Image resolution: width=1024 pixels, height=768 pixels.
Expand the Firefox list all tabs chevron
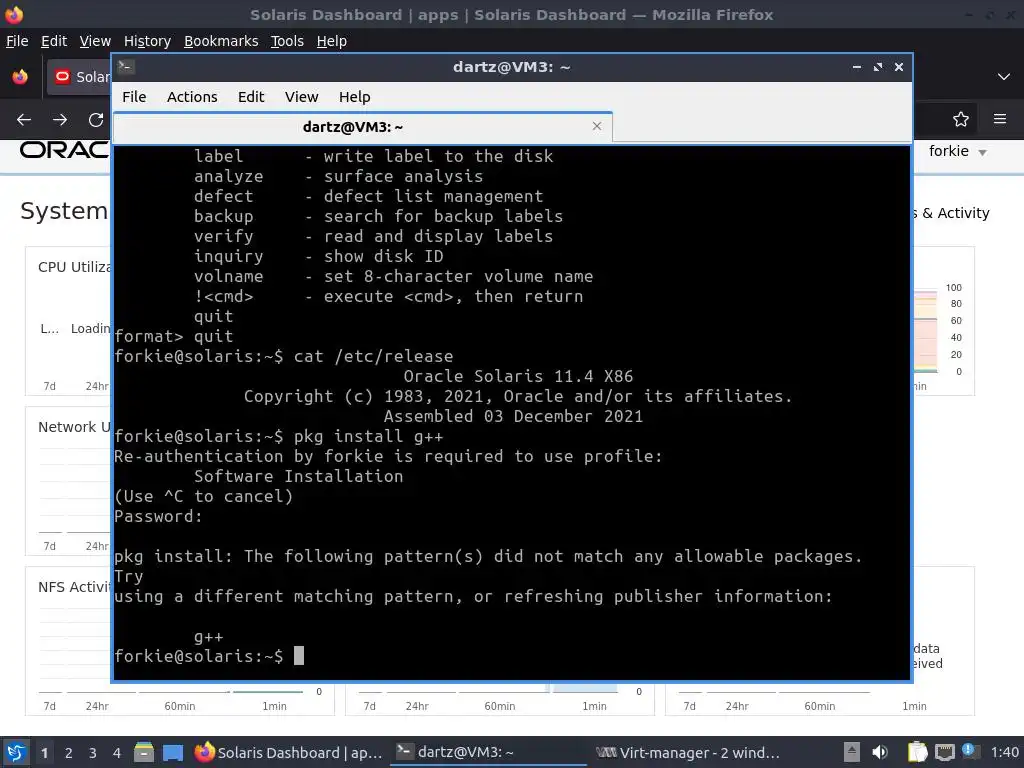(x=1003, y=76)
